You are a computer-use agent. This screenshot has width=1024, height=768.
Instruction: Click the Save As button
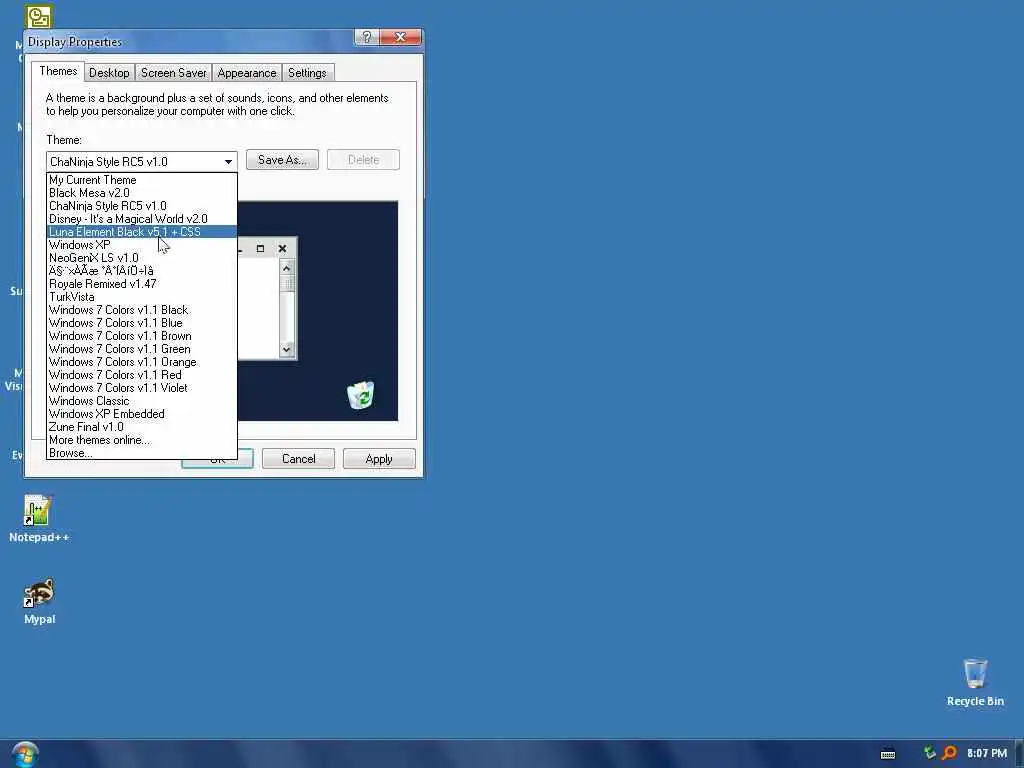pos(282,159)
